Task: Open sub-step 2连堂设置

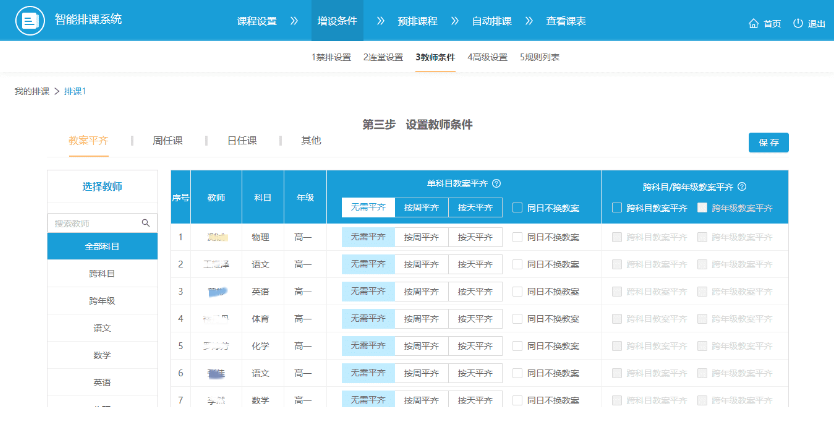Action: [x=383, y=57]
